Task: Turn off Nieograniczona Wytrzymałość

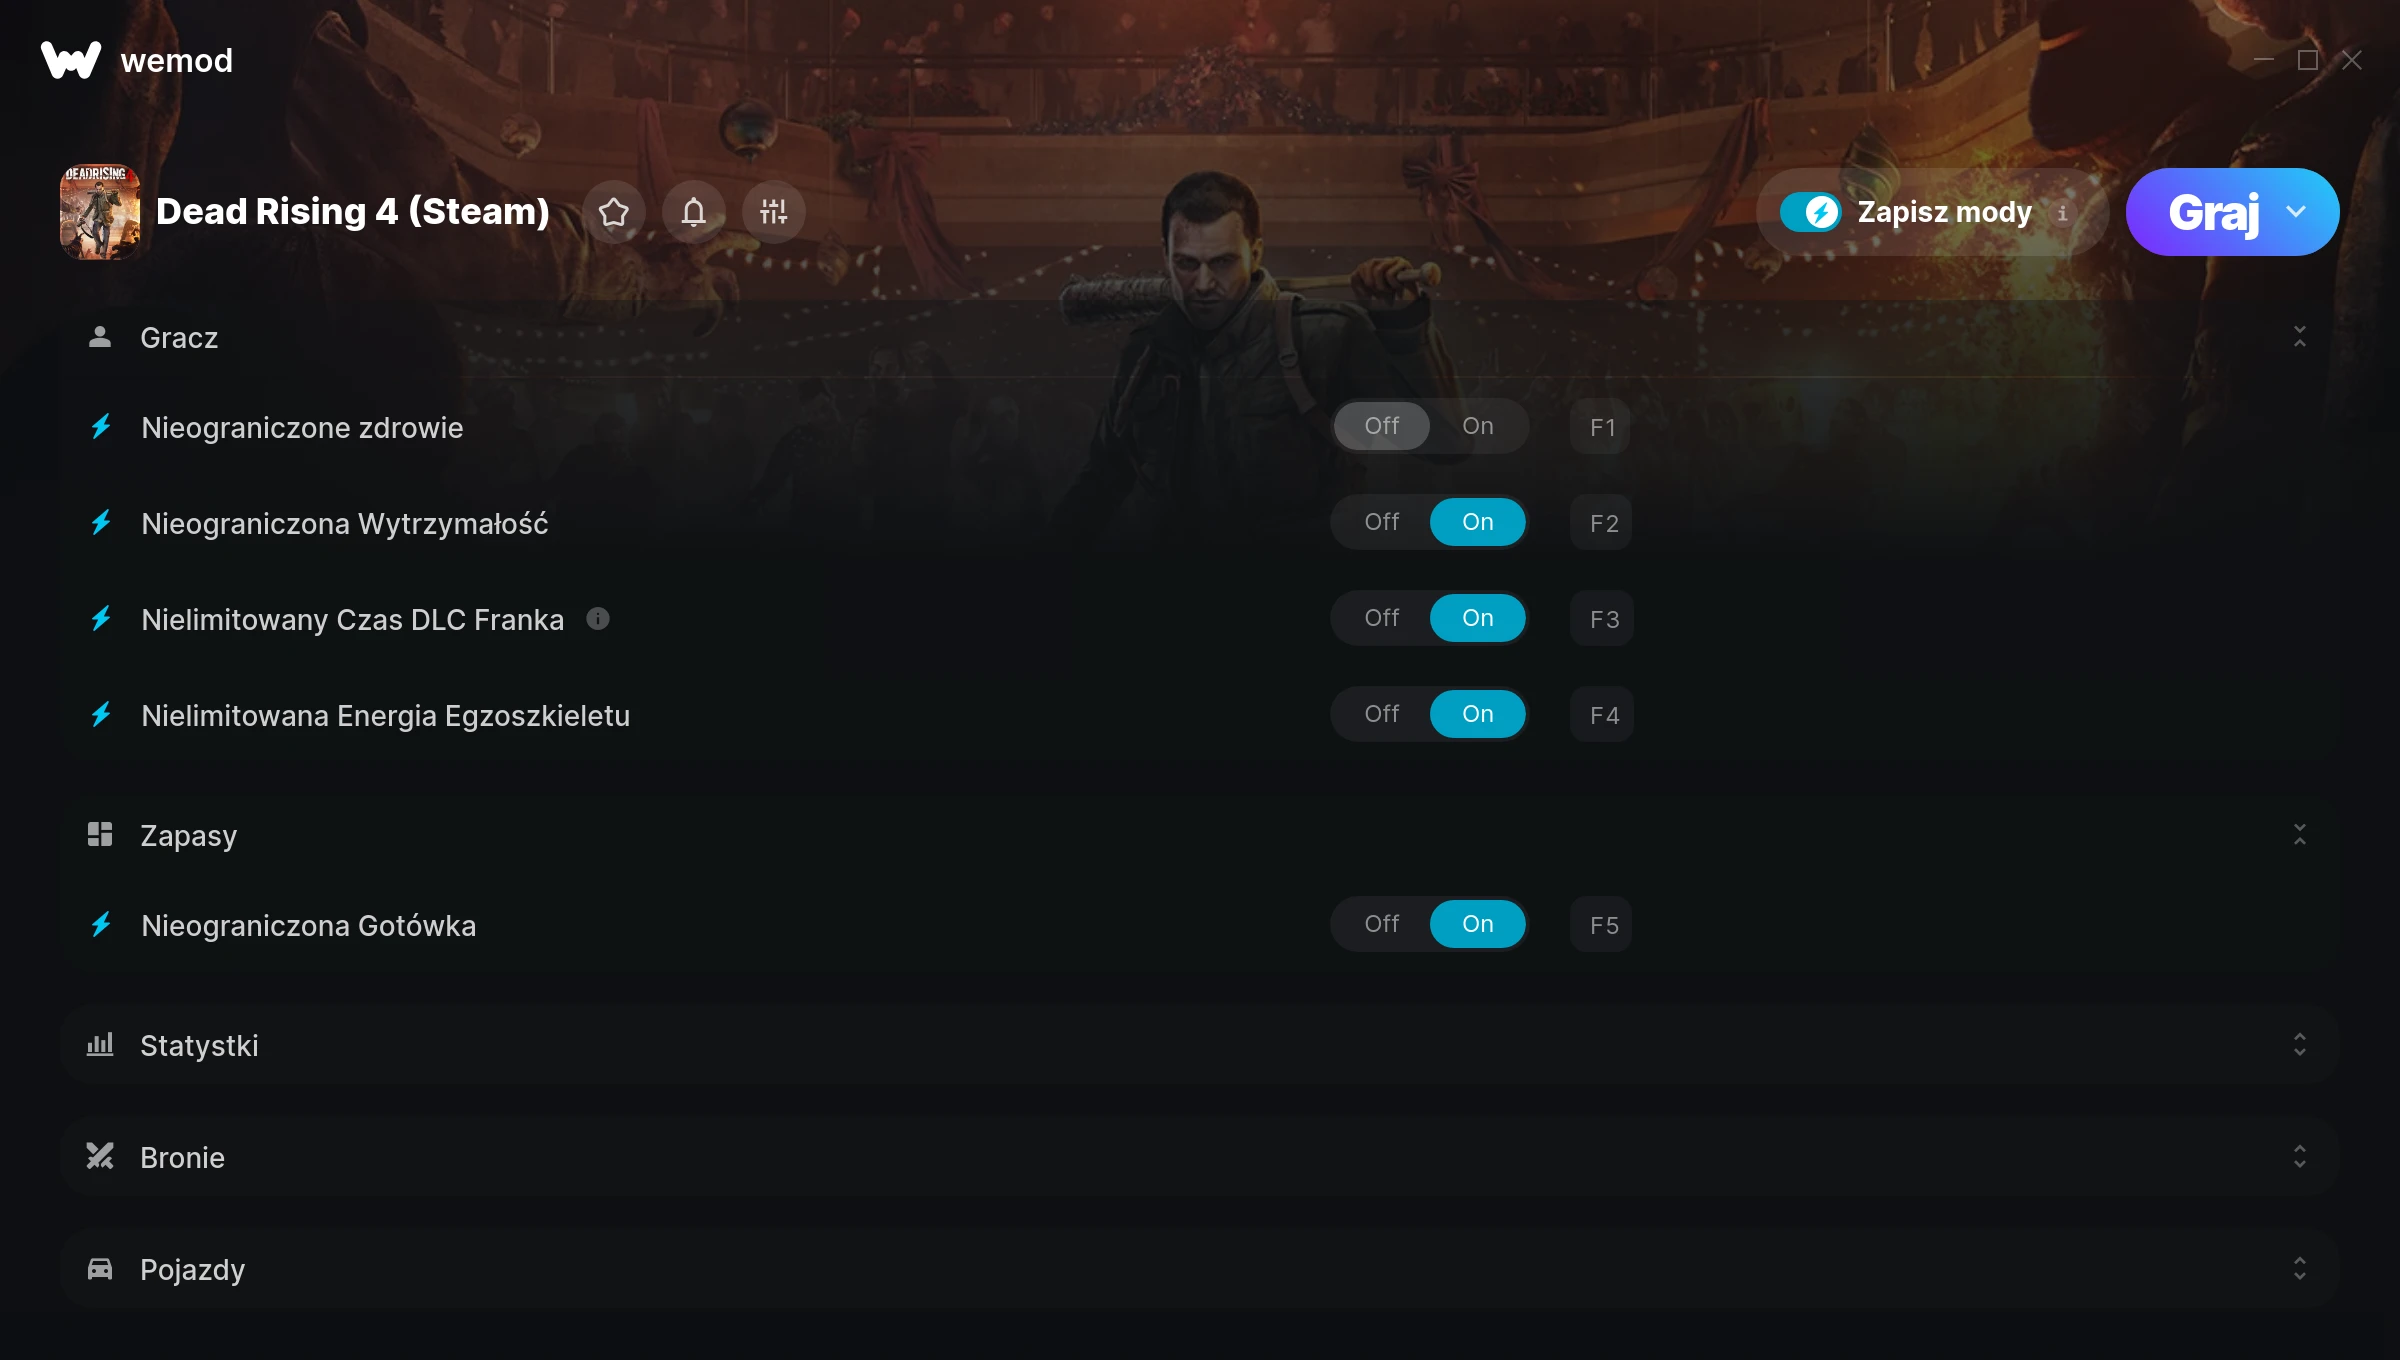Action: tap(1382, 522)
